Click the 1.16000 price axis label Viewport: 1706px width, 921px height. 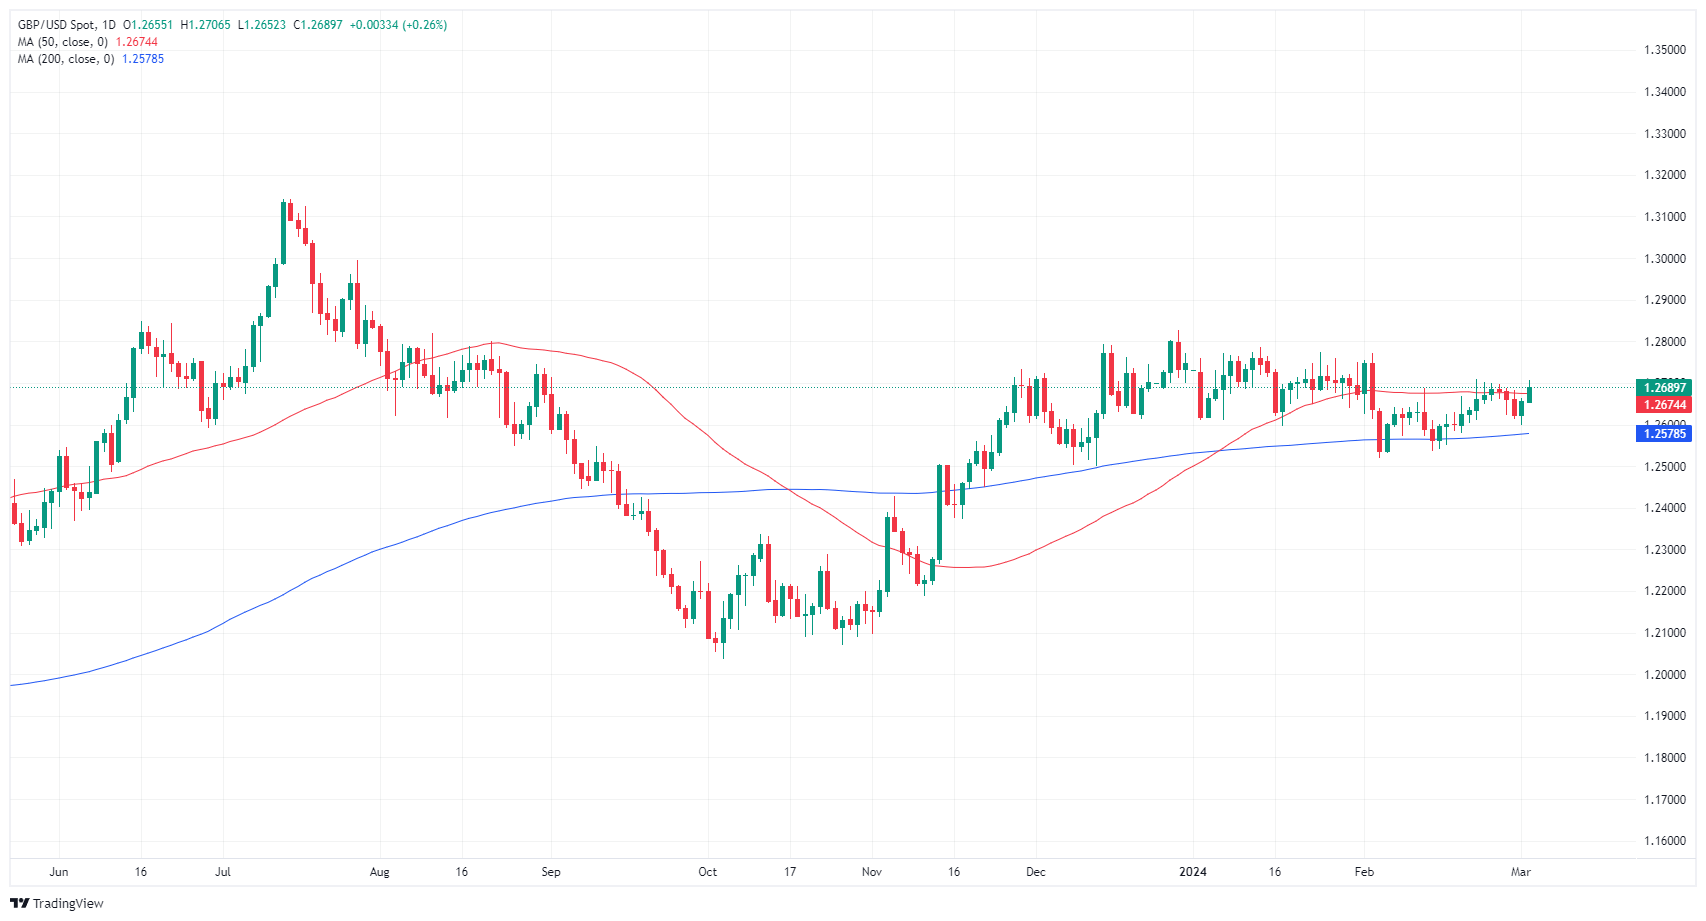1664,841
